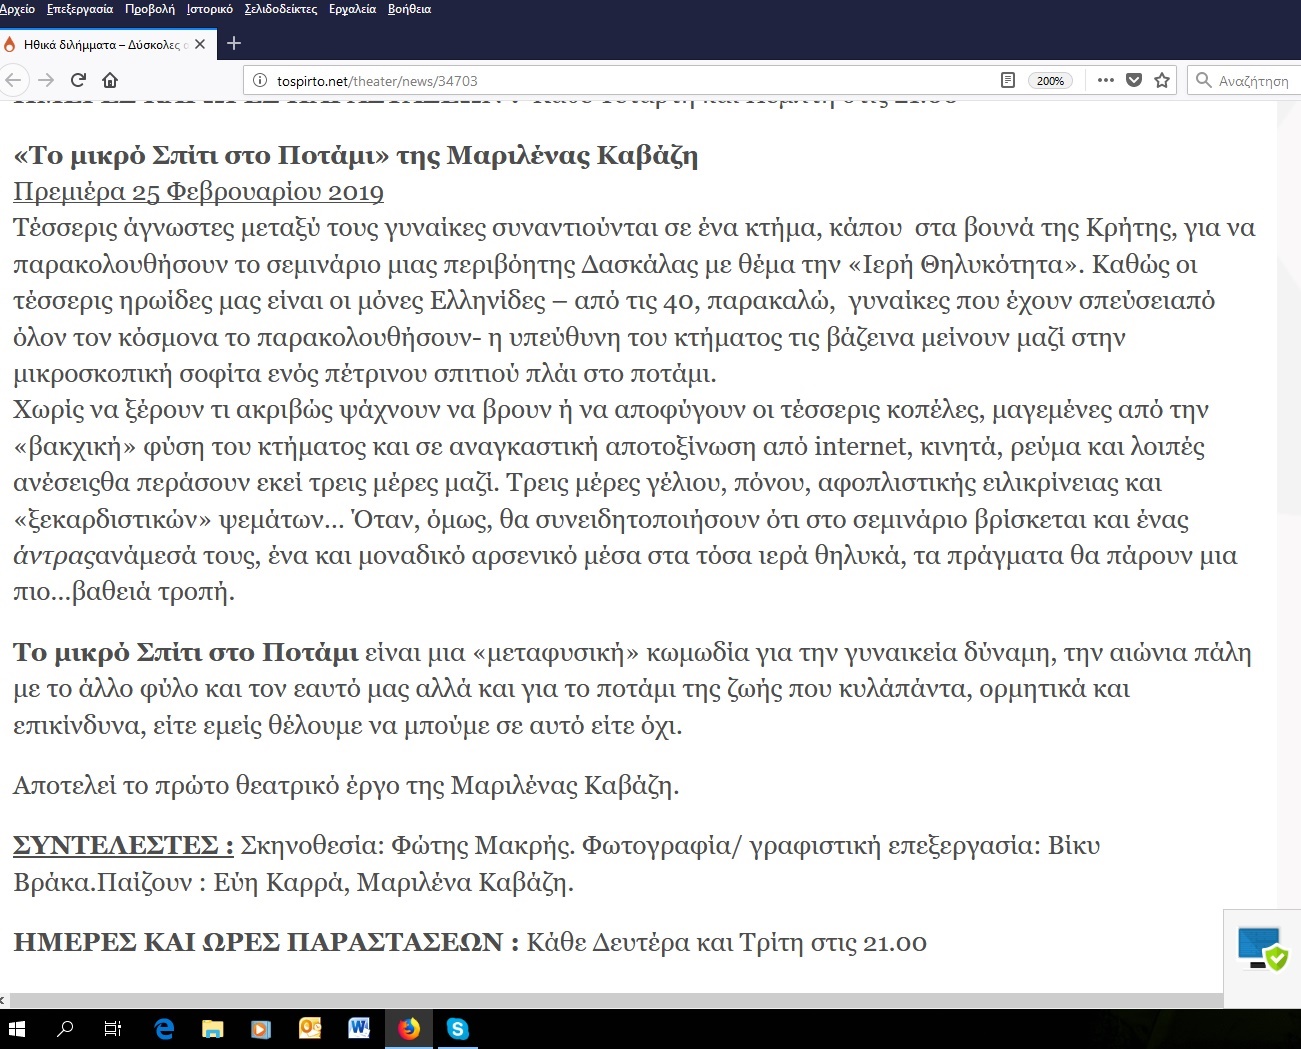This screenshot has height=1049, width=1301.
Task: Open Task View on the taskbar
Action: [113, 1029]
